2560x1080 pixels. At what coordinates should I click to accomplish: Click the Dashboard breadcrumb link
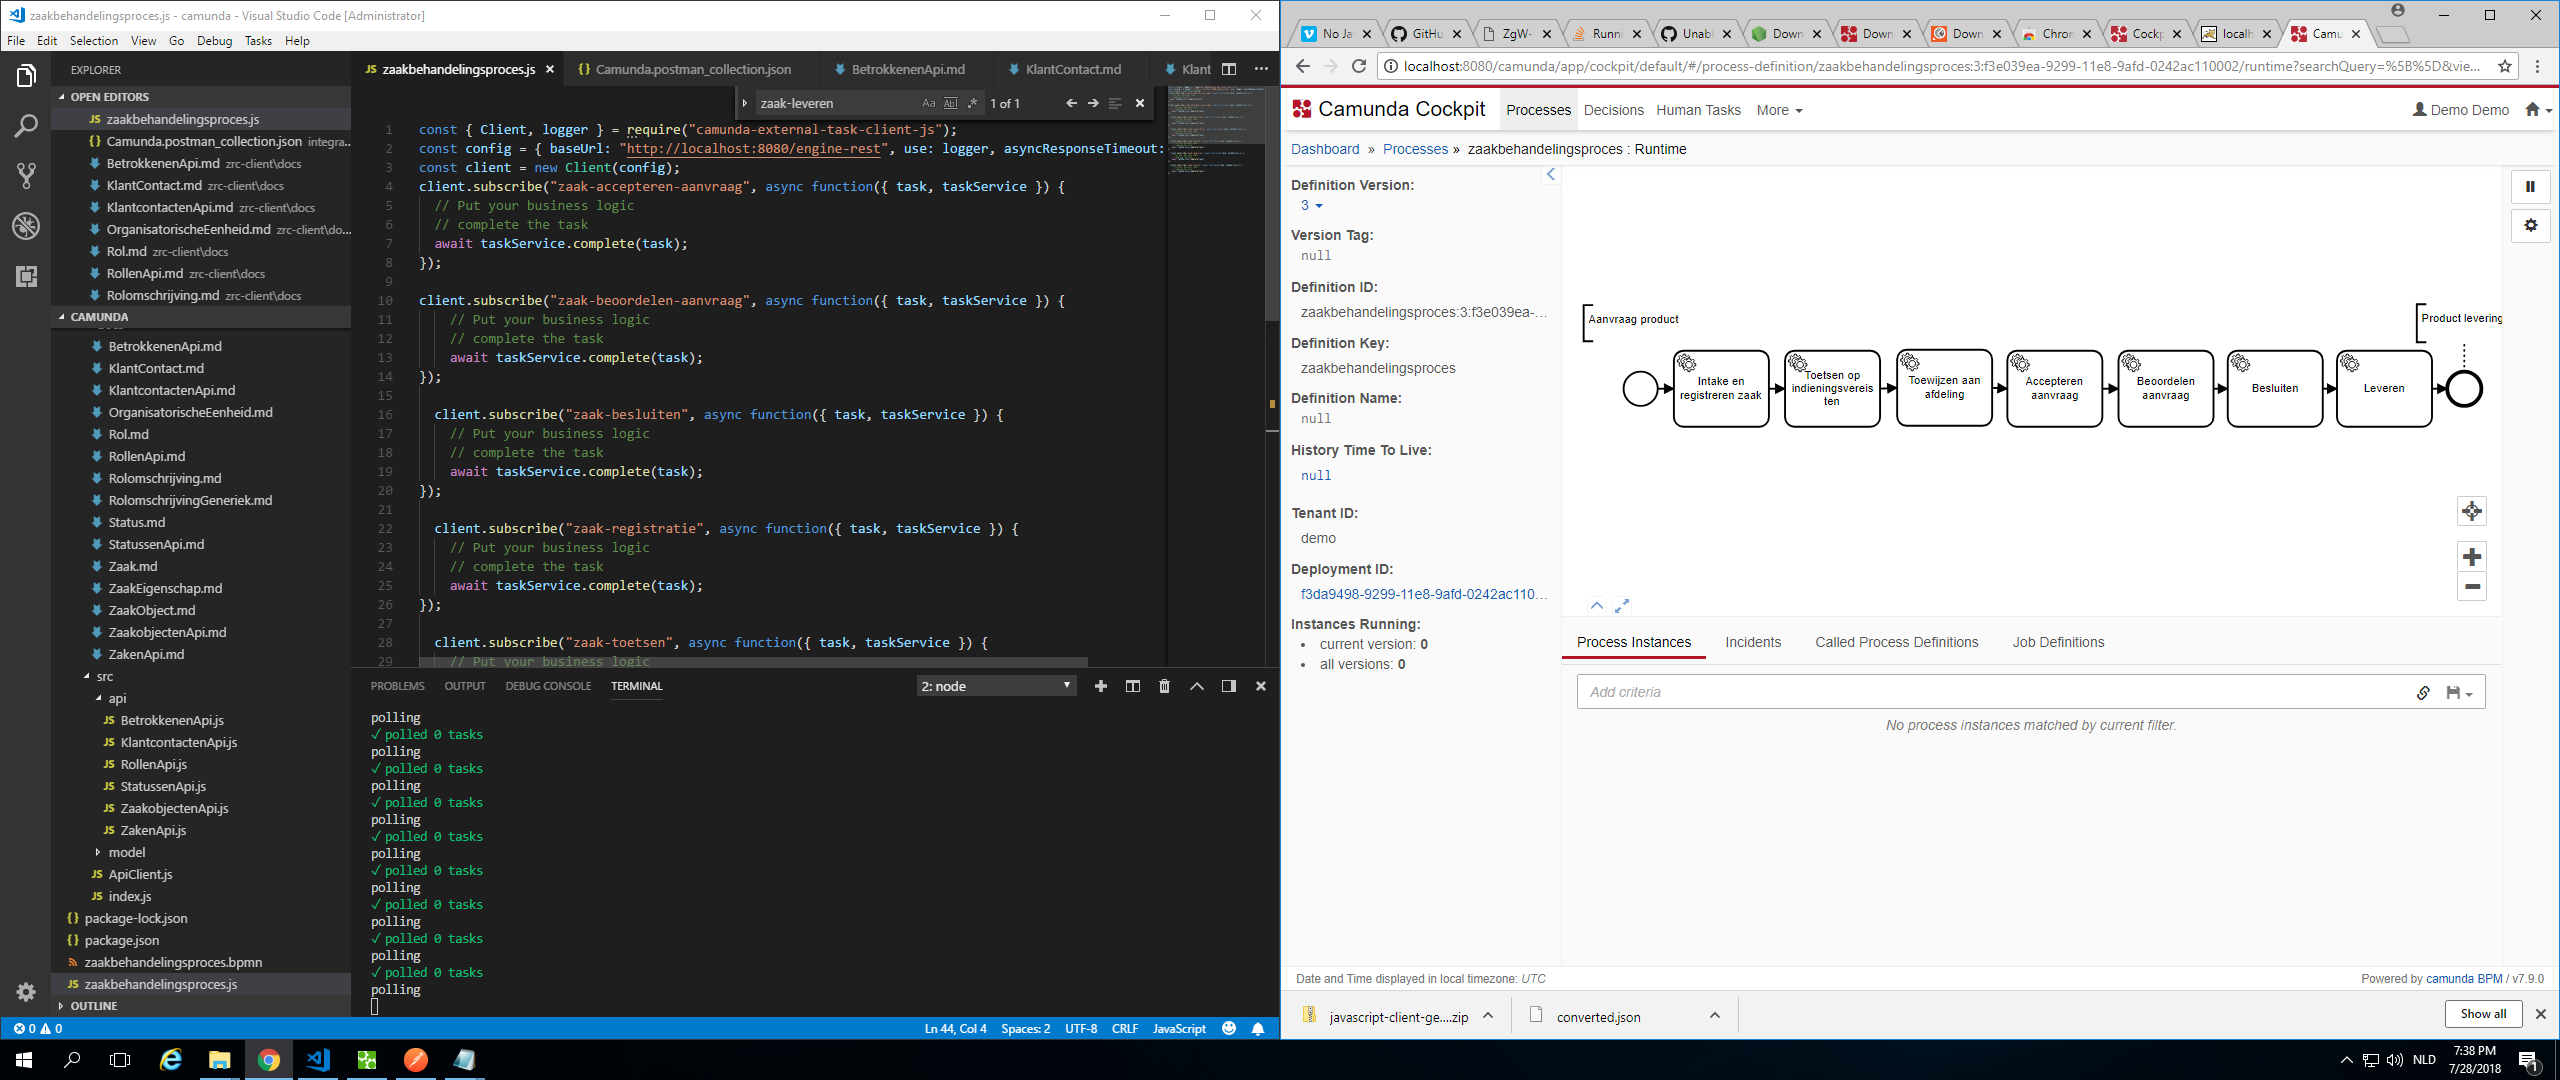click(1324, 149)
